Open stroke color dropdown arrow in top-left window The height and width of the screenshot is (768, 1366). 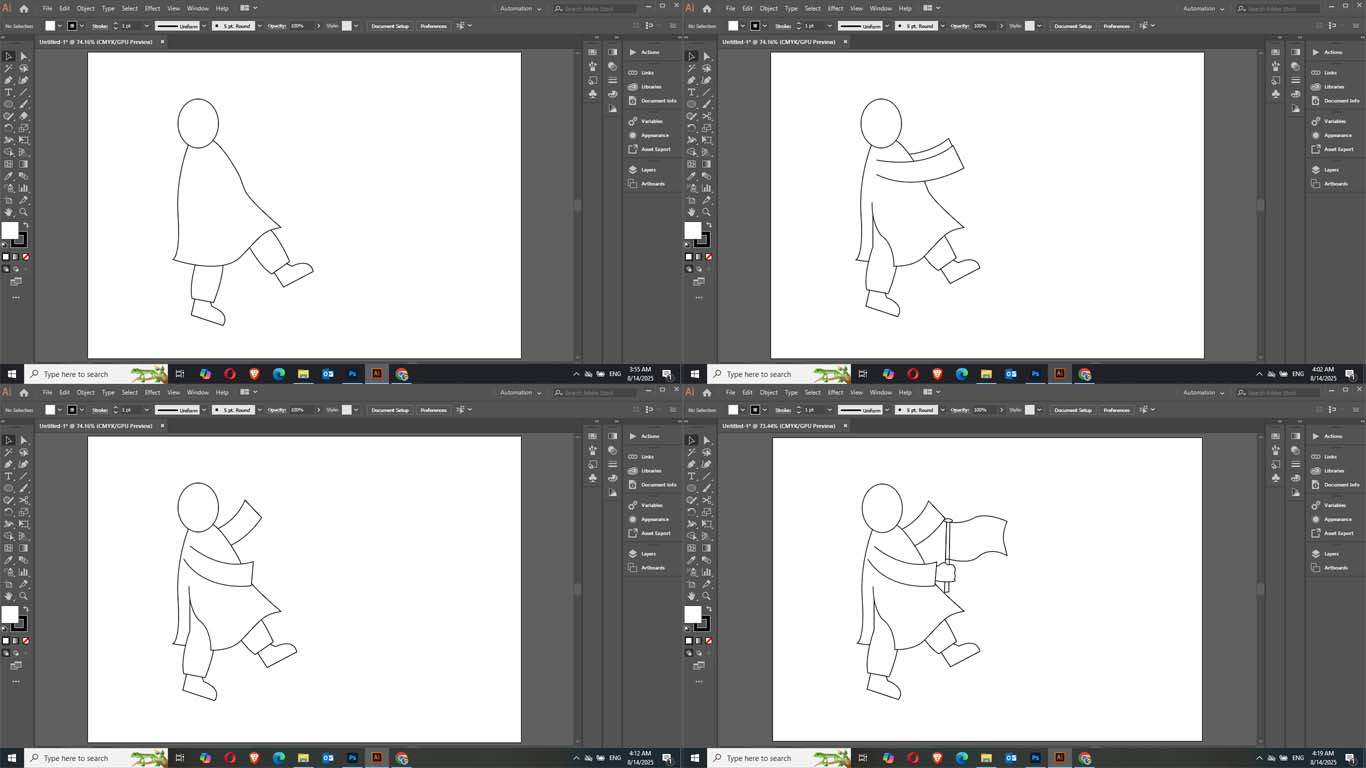pyautogui.click(x=82, y=25)
